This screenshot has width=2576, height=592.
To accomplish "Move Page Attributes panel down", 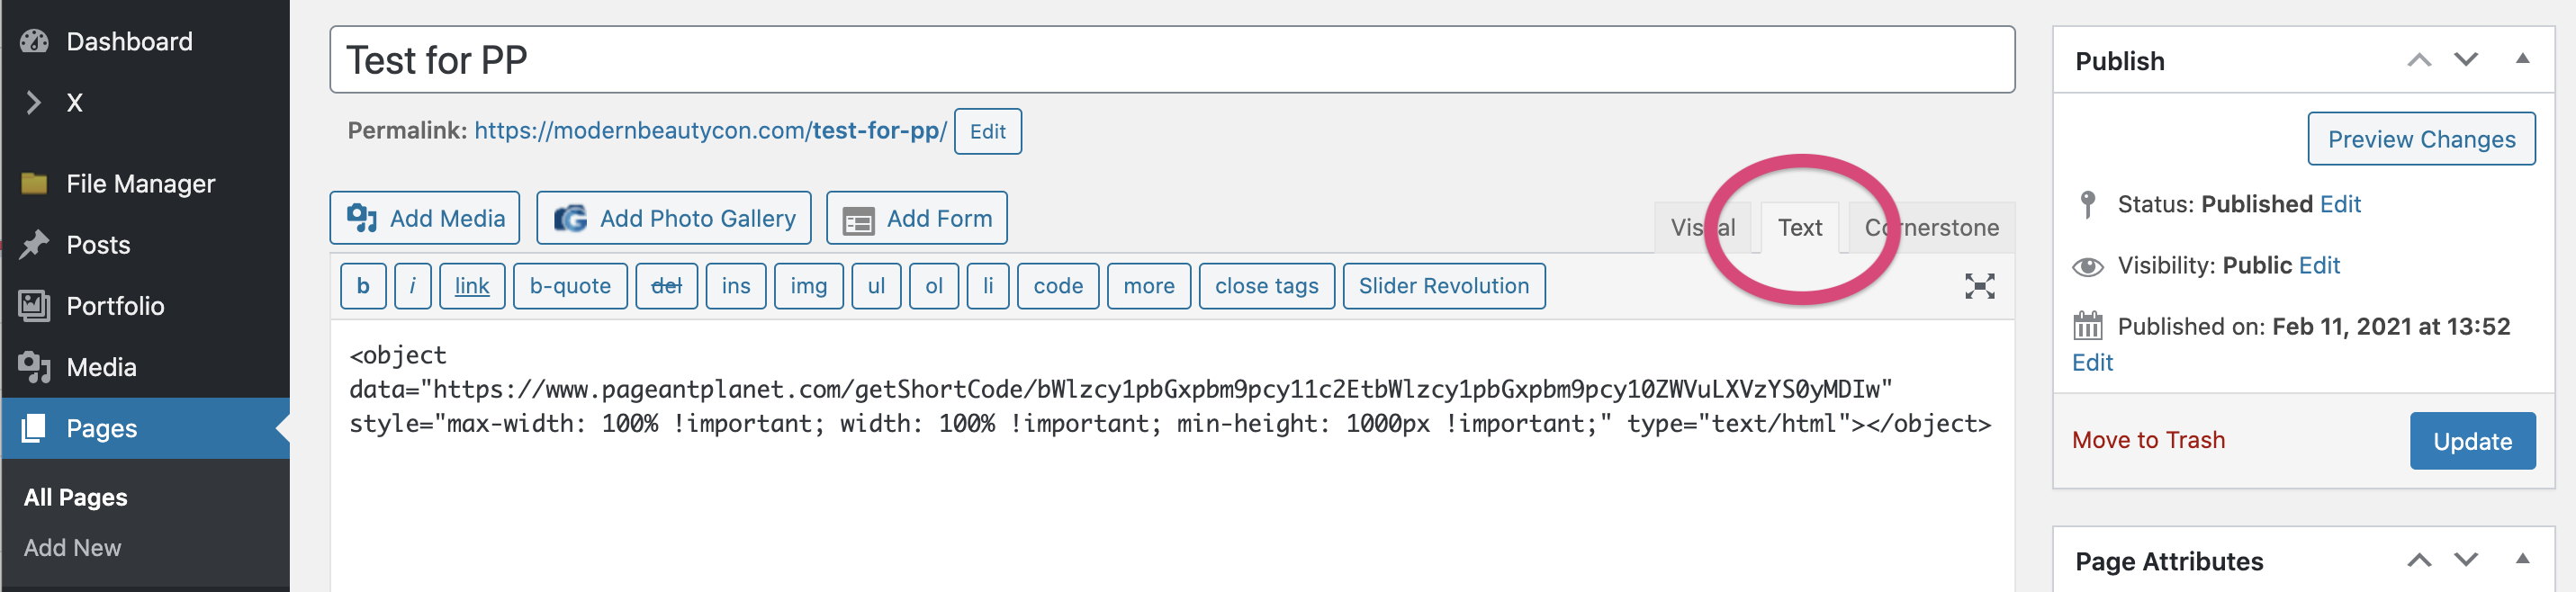I will (2466, 560).
